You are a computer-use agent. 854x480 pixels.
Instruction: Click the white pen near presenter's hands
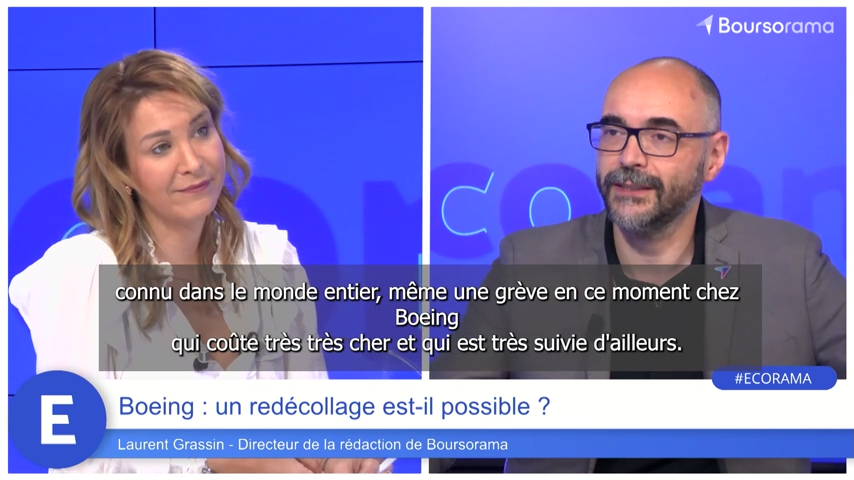click(x=386, y=465)
